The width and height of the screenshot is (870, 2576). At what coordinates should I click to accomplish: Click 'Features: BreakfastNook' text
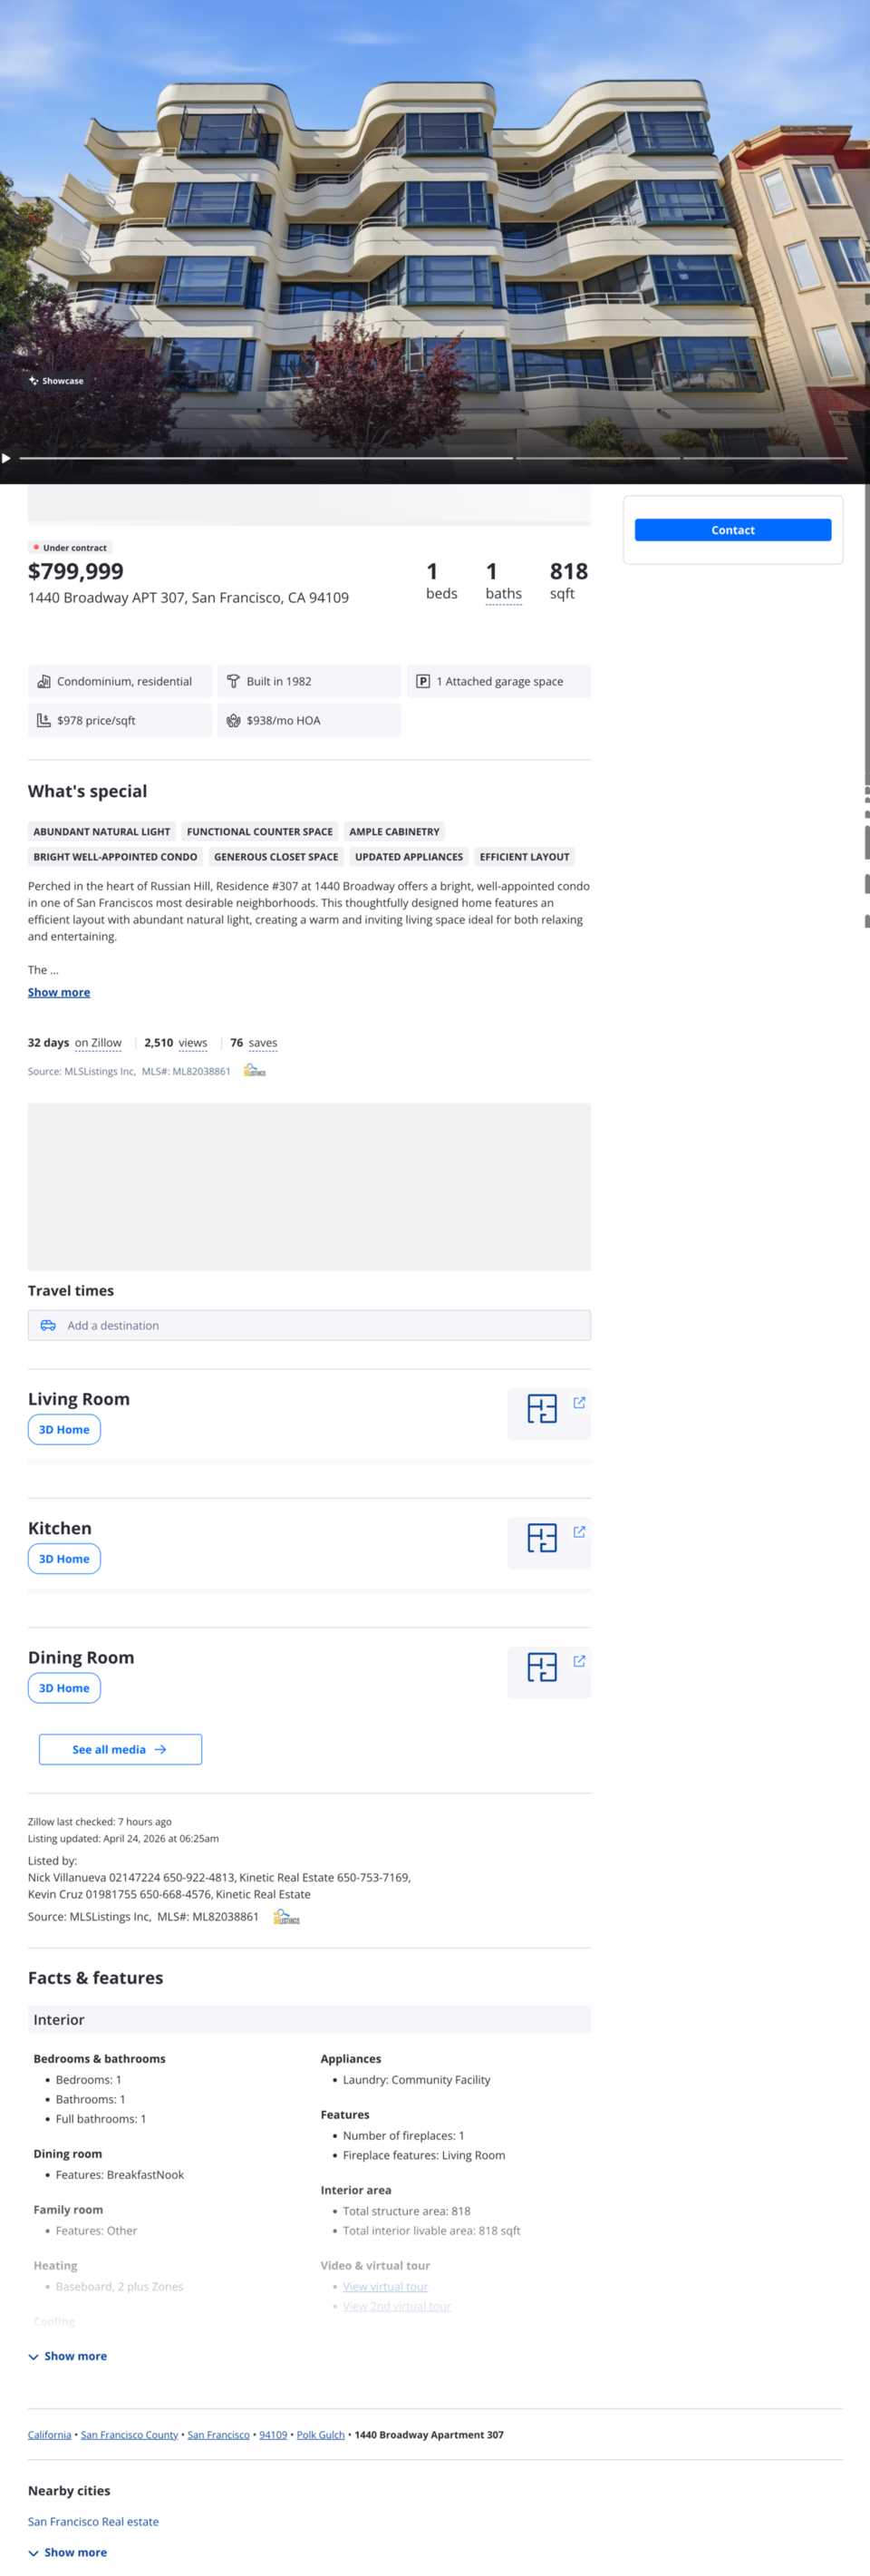pyautogui.click(x=120, y=2174)
